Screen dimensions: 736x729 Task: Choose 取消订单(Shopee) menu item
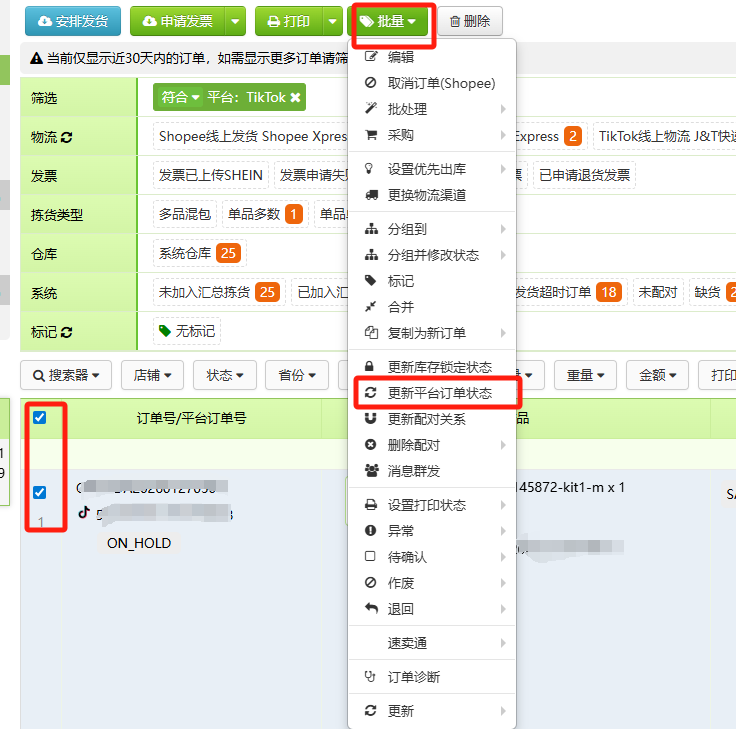[x=441, y=83]
